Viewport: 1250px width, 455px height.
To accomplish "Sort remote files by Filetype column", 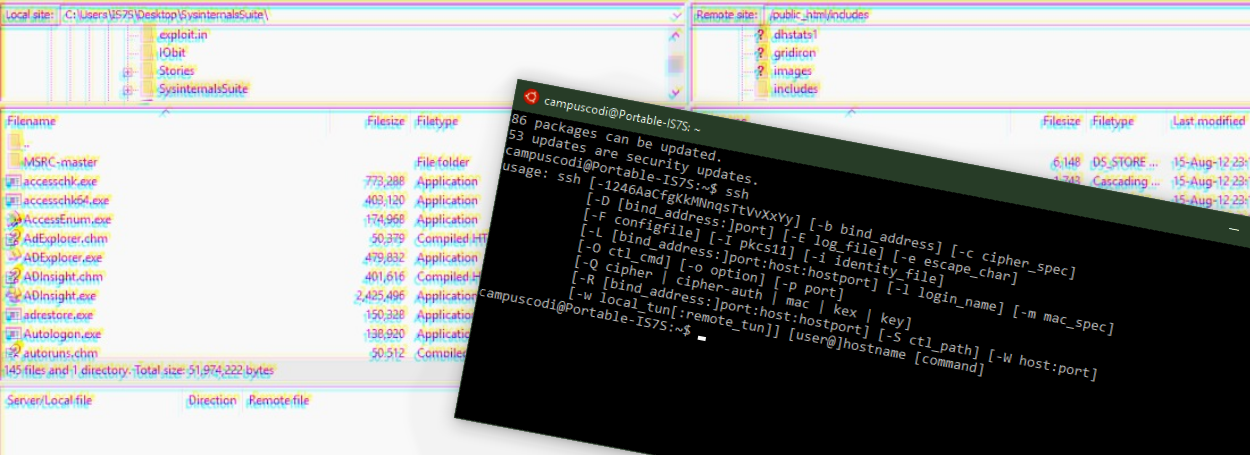I will coord(1113,121).
